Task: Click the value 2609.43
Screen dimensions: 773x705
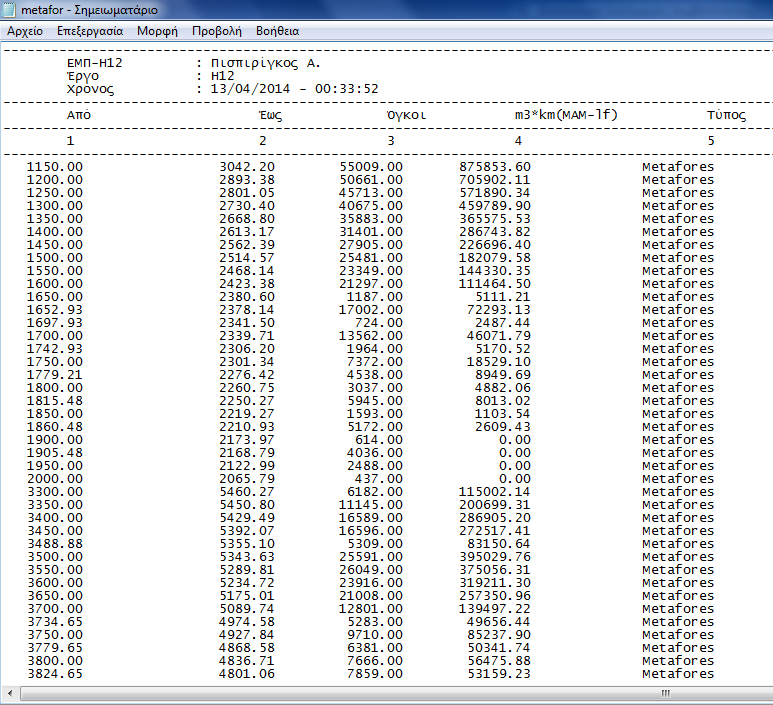Action: (503, 426)
